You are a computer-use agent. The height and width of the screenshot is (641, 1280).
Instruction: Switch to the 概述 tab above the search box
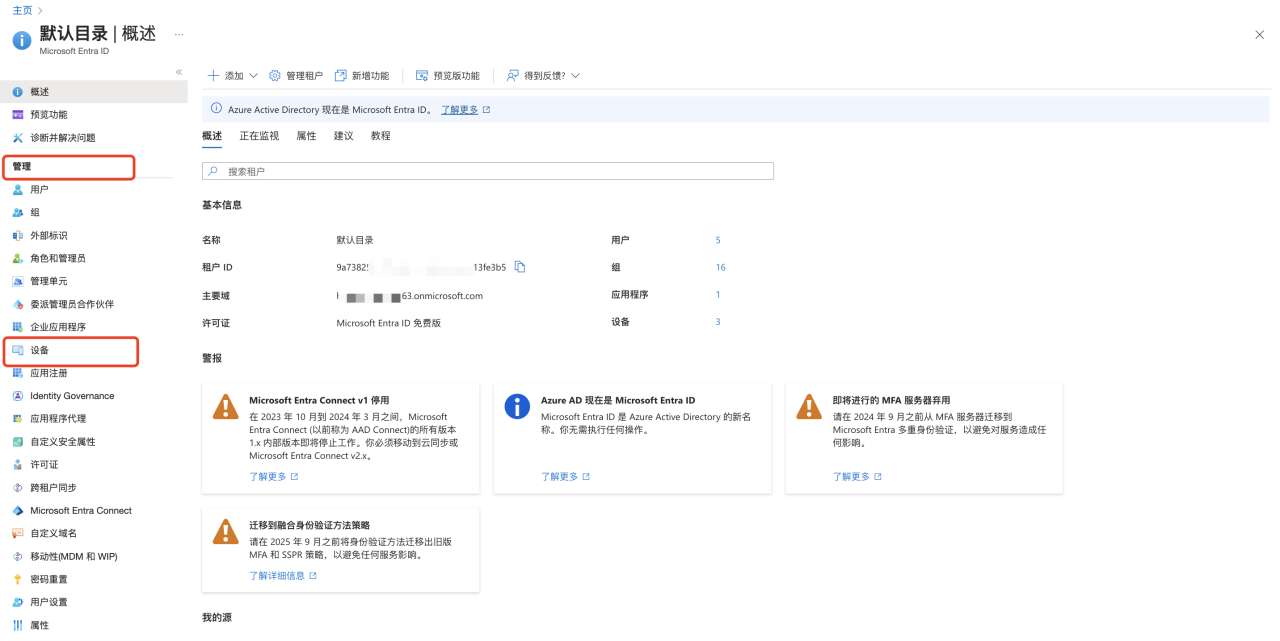(x=212, y=136)
